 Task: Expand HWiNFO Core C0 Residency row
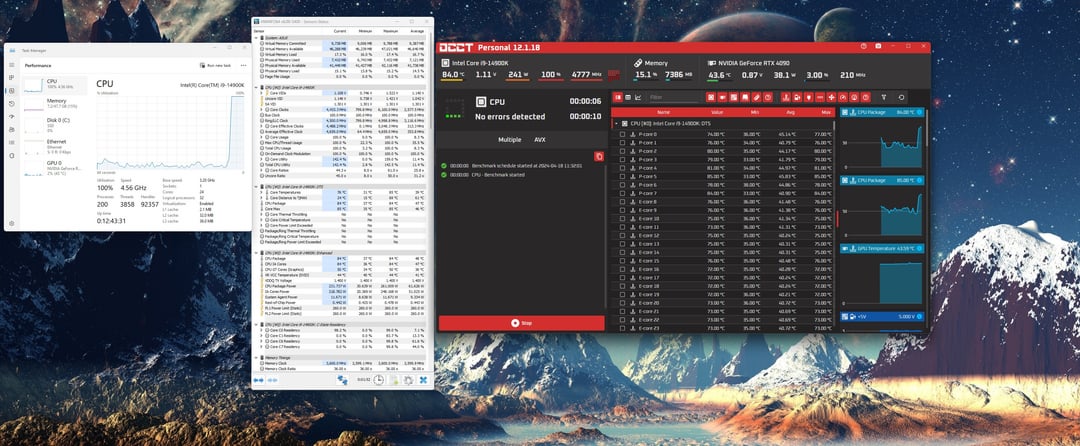tap(261, 330)
